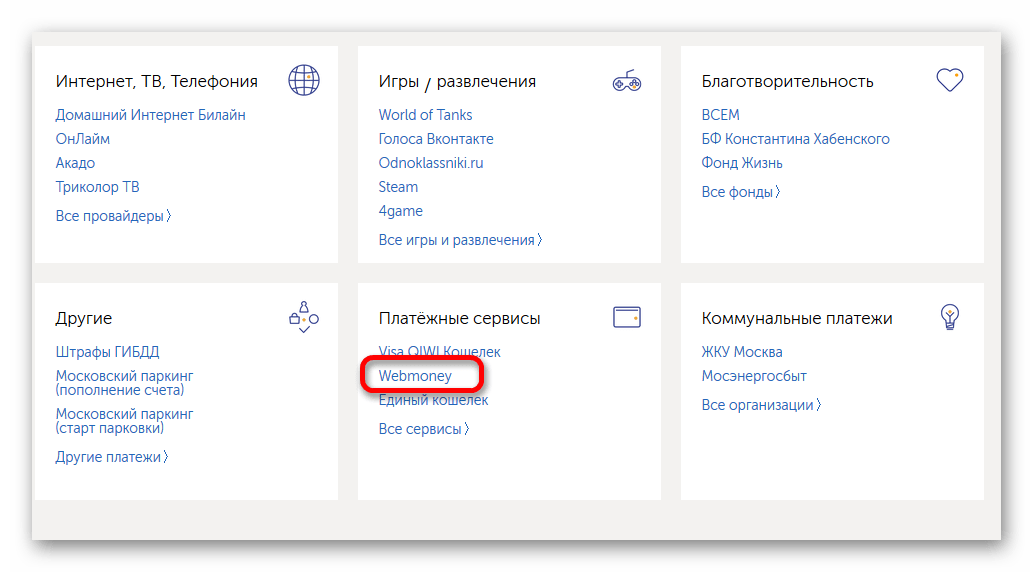Click the wallet icon for Платёжные сервисы
Screen dimensions: 1033x572
(x=626, y=317)
